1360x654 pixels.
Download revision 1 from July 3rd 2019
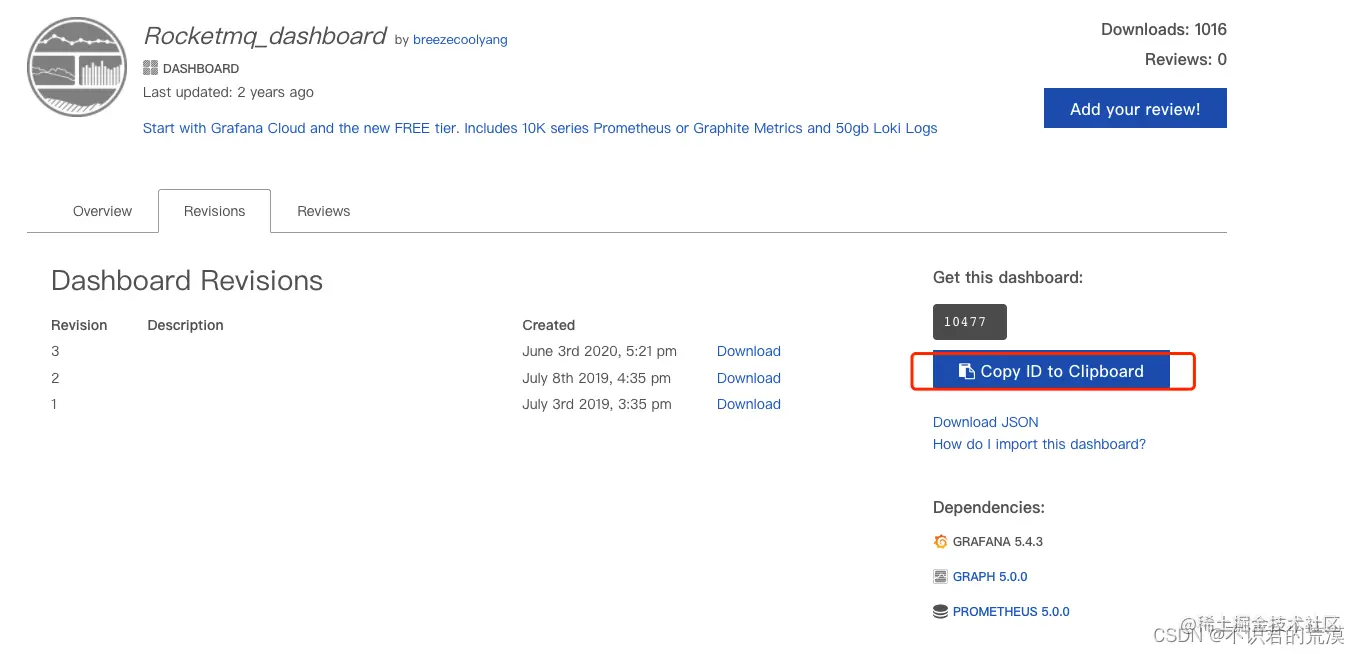click(x=749, y=404)
